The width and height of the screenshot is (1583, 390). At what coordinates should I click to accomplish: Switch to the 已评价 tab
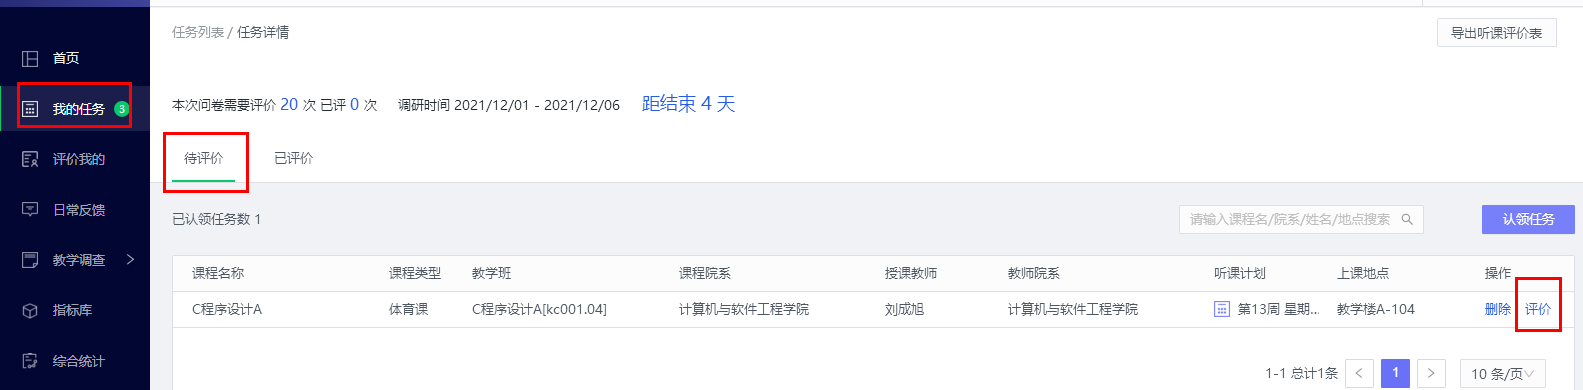pyautogui.click(x=294, y=159)
